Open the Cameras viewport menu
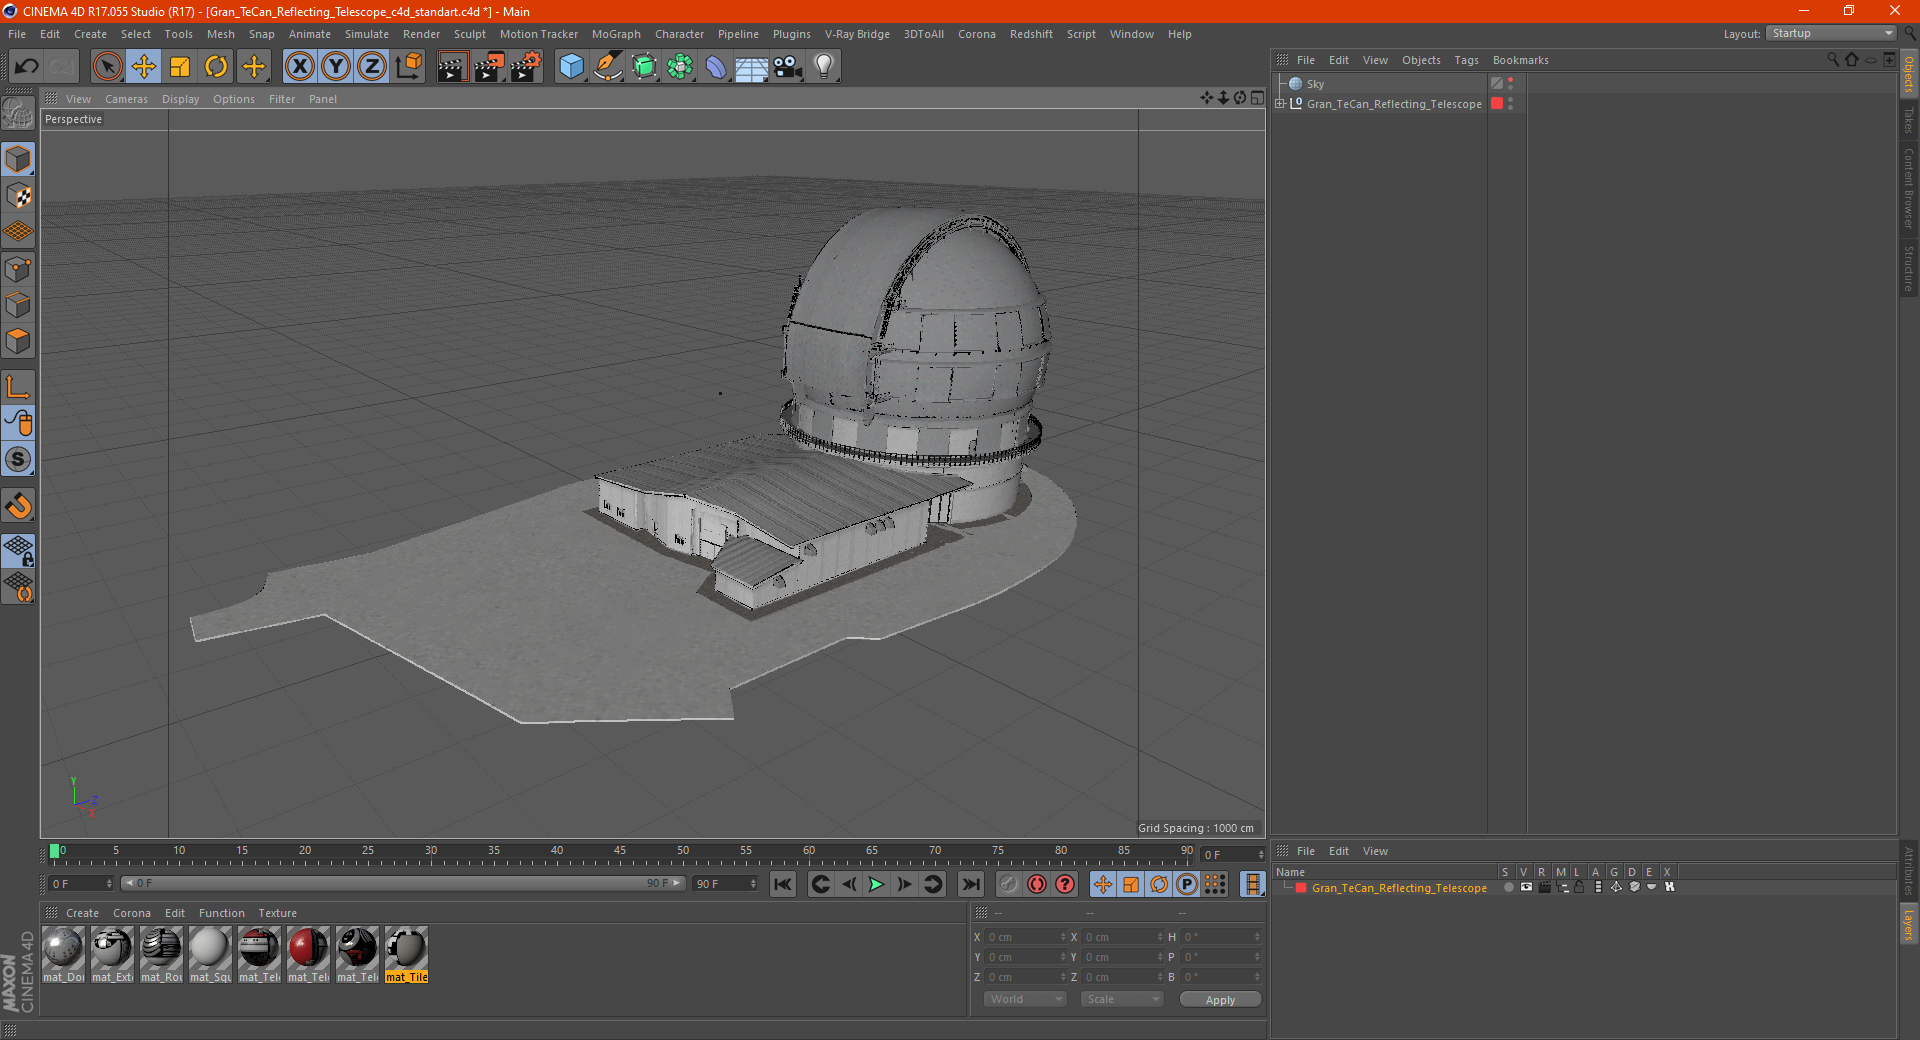Screen dimensions: 1920x1040 point(126,99)
